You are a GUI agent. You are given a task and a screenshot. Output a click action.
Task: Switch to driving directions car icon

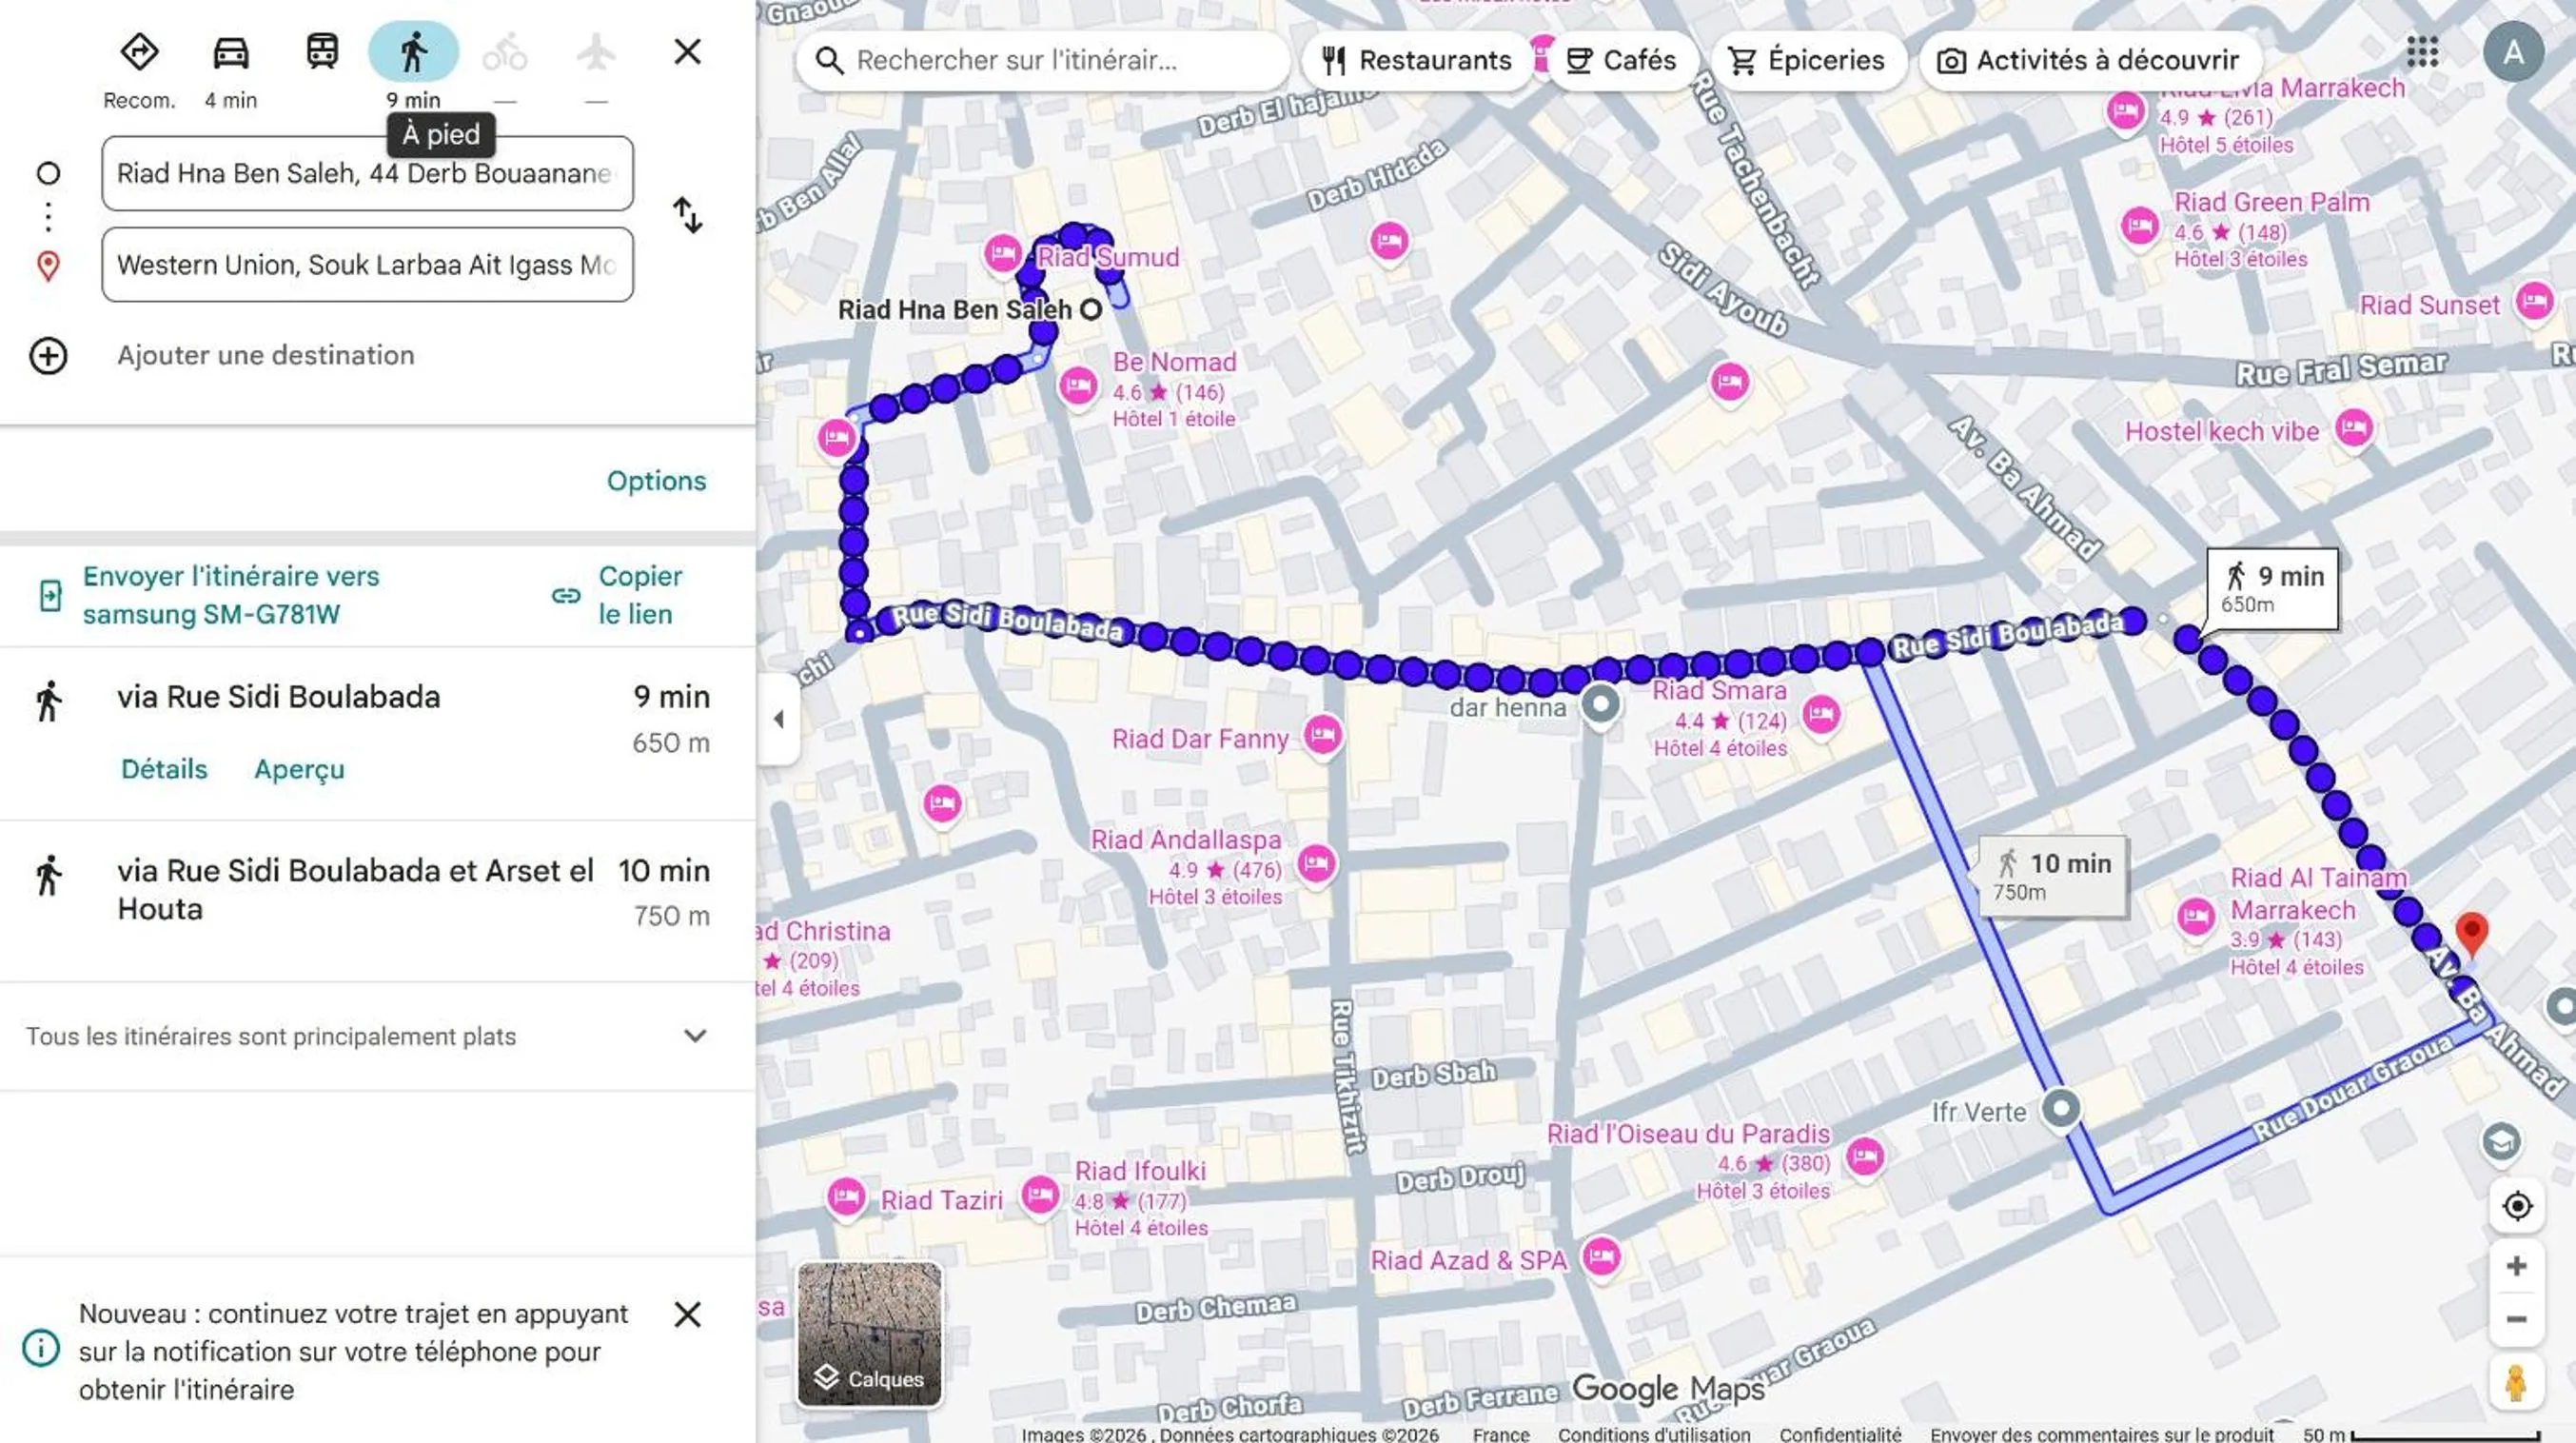(x=231, y=52)
